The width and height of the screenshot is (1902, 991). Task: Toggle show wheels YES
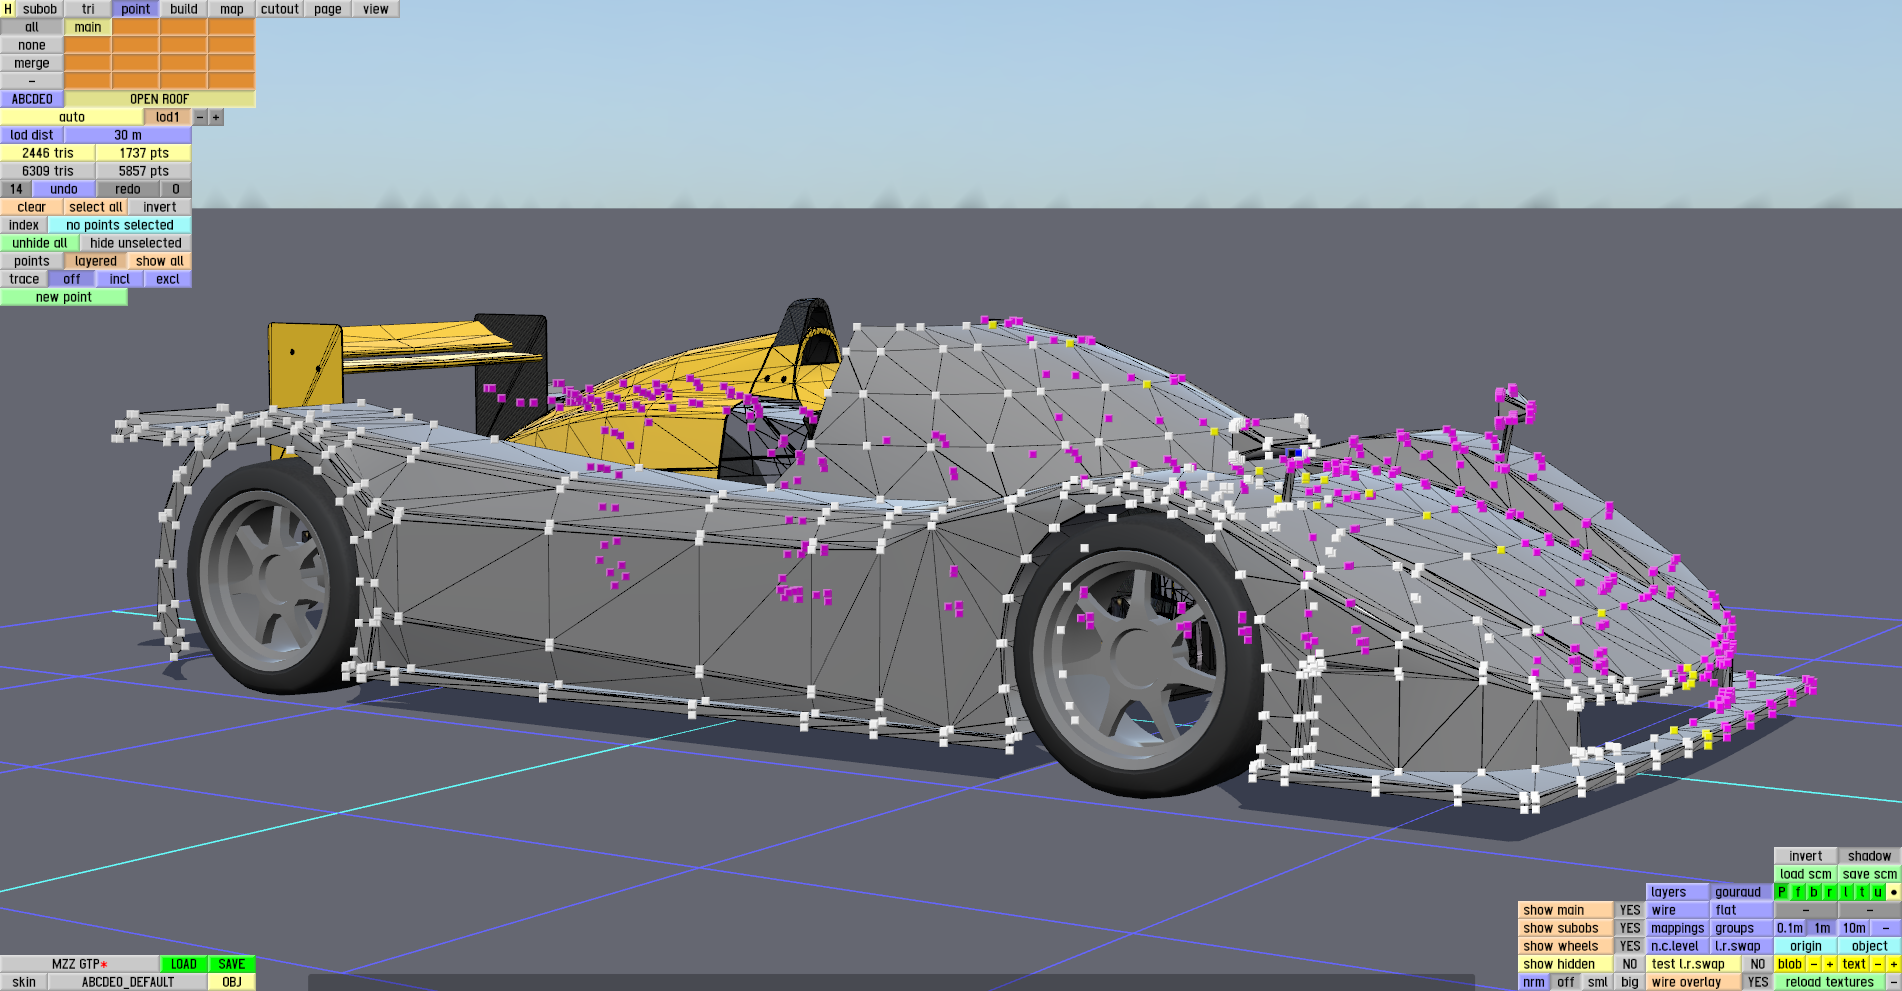pyautogui.click(x=1630, y=946)
